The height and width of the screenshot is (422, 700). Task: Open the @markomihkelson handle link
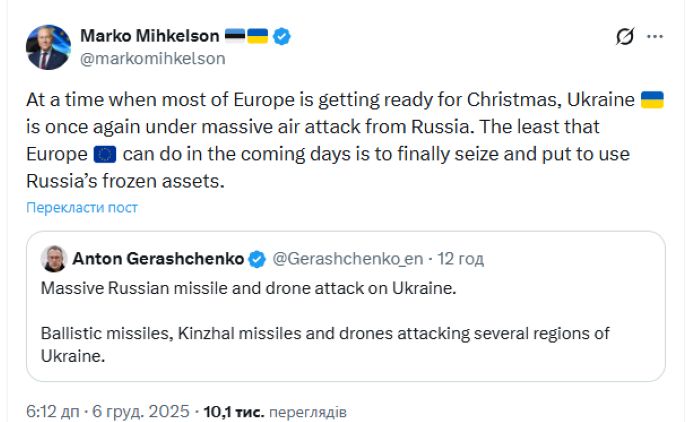(153, 58)
